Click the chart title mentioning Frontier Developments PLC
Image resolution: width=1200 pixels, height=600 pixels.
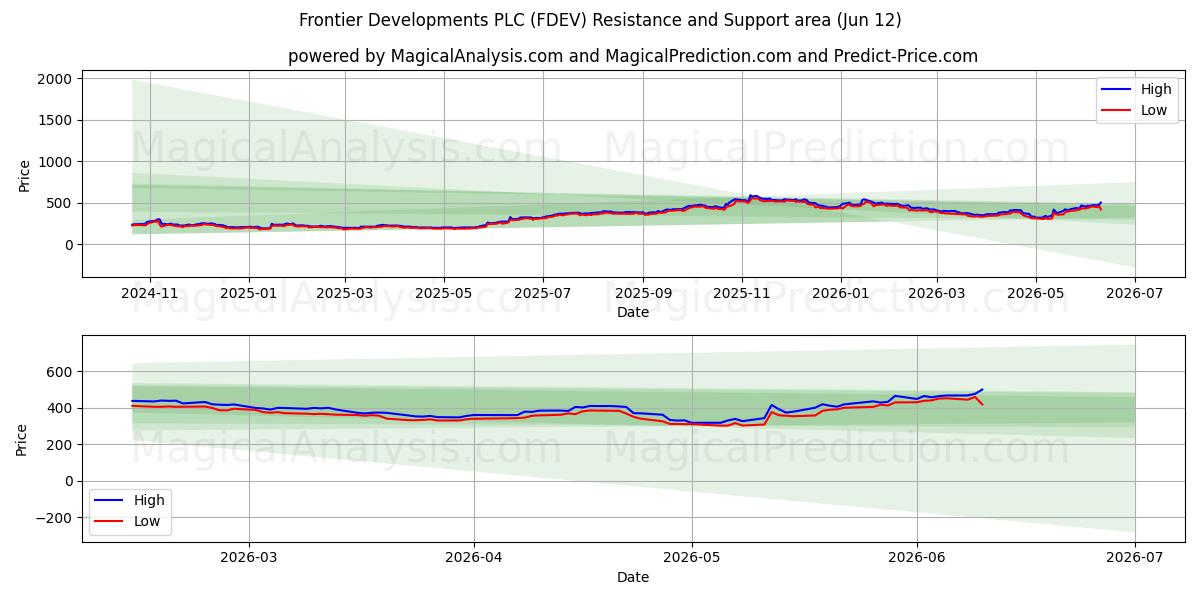tap(600, 20)
